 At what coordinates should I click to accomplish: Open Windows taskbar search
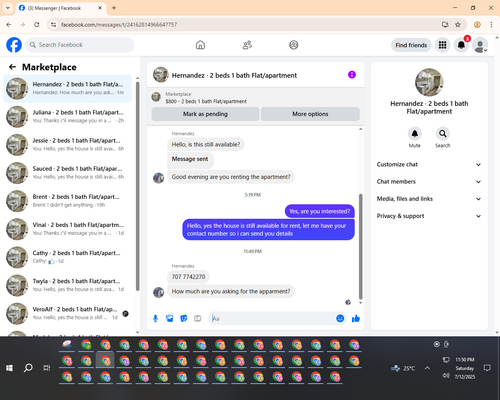click(28, 368)
